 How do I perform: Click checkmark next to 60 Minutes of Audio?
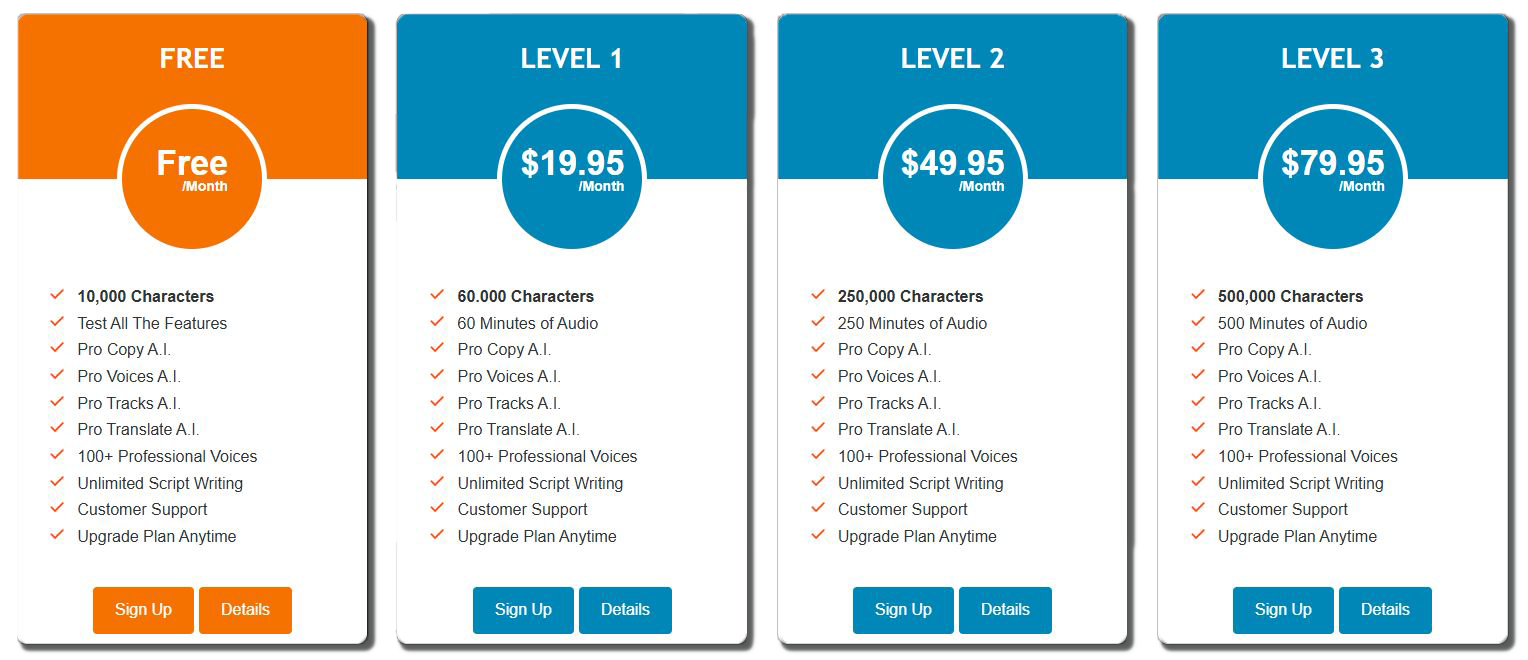point(437,322)
